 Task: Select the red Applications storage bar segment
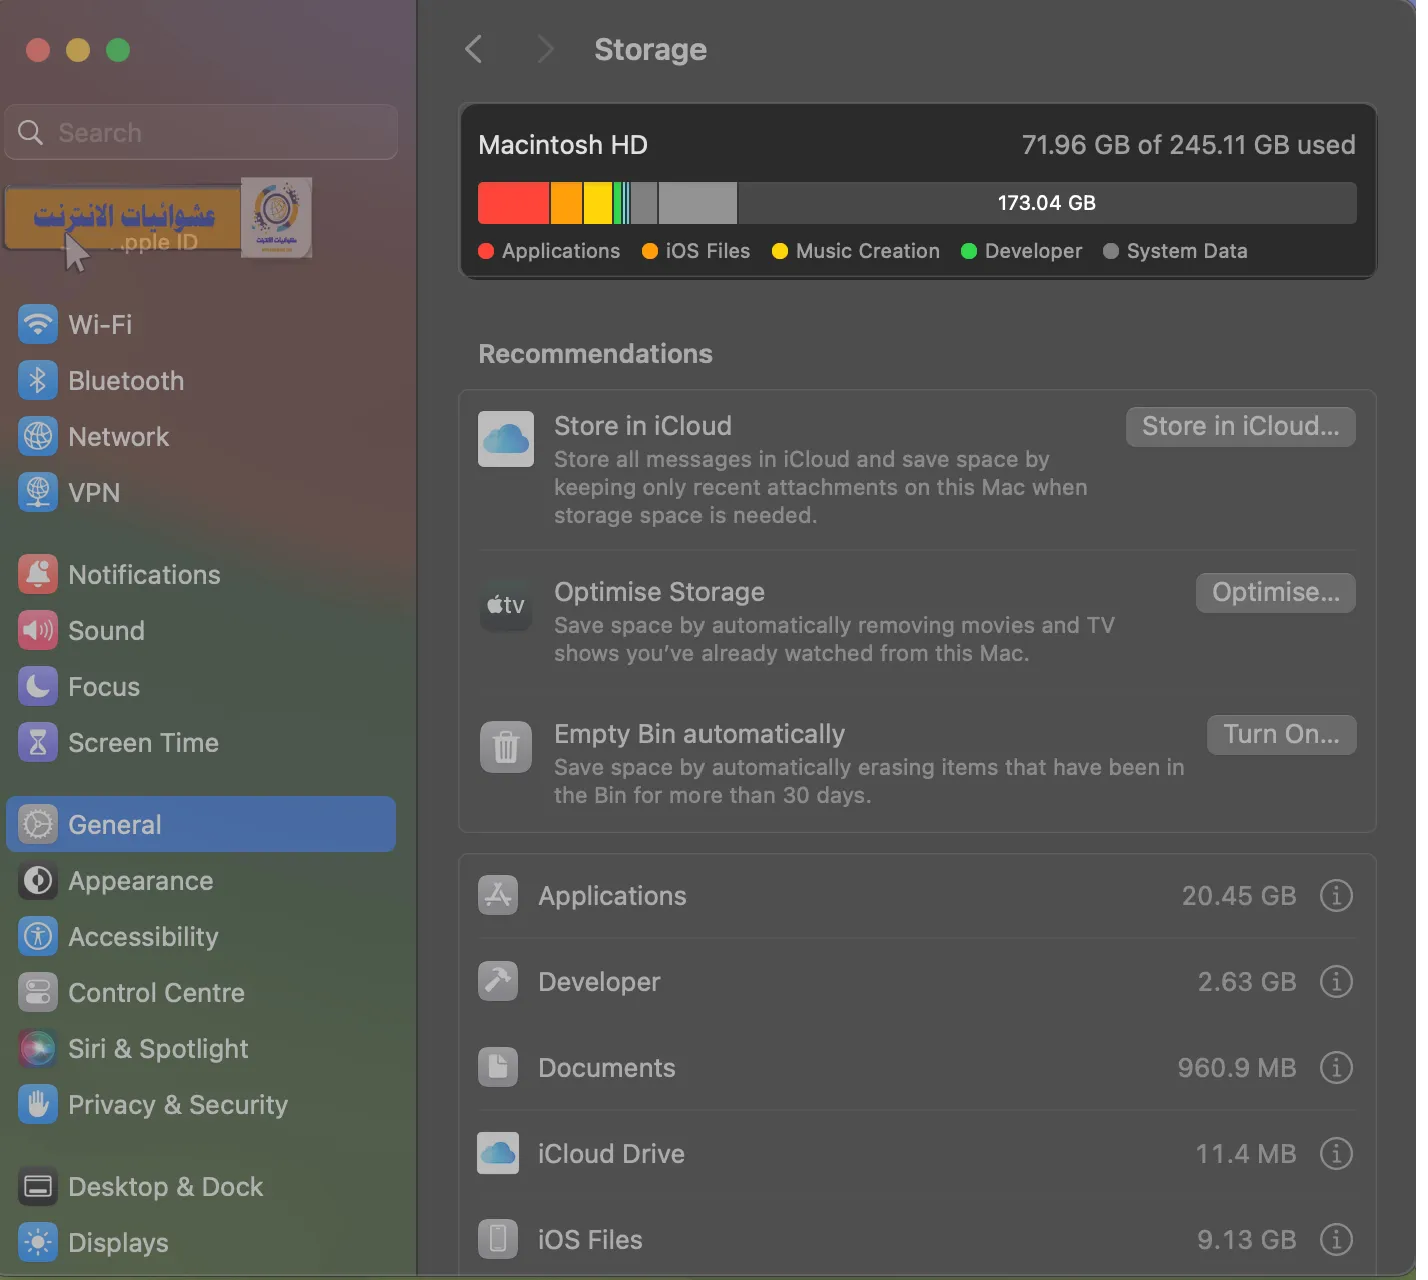513,203
